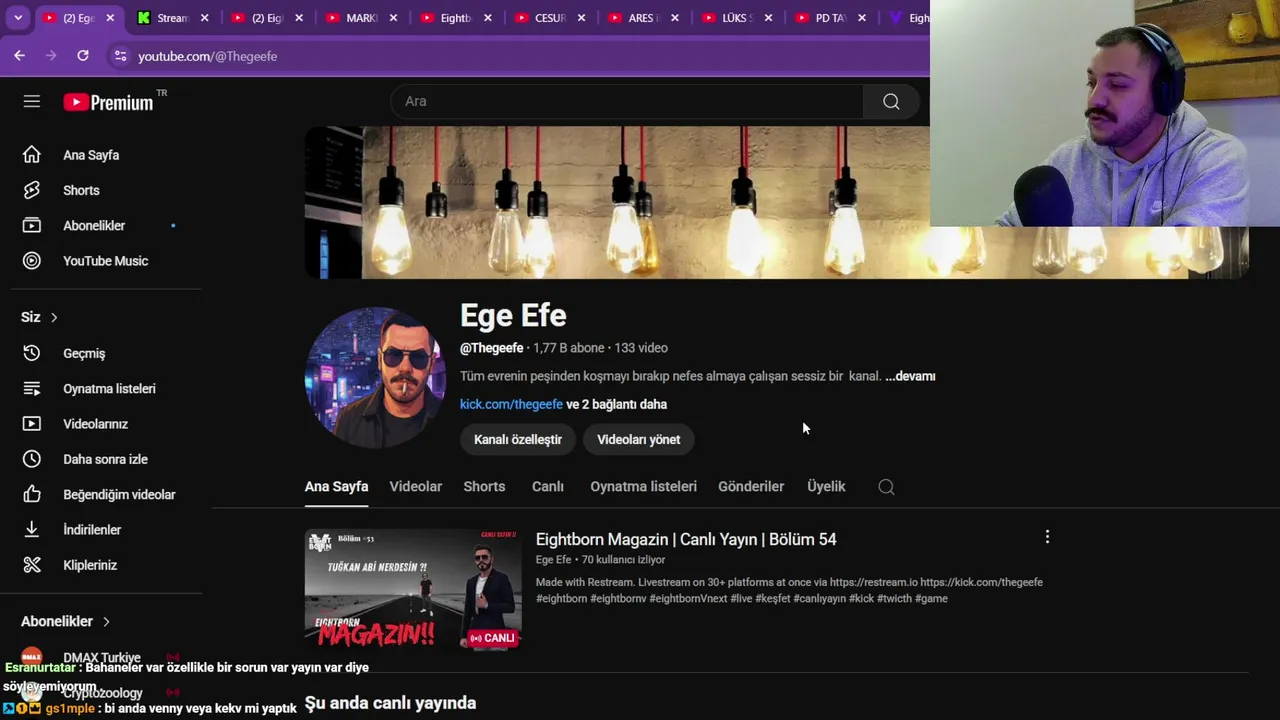
Task: Reload the page with refresh icon
Action: pos(83,56)
